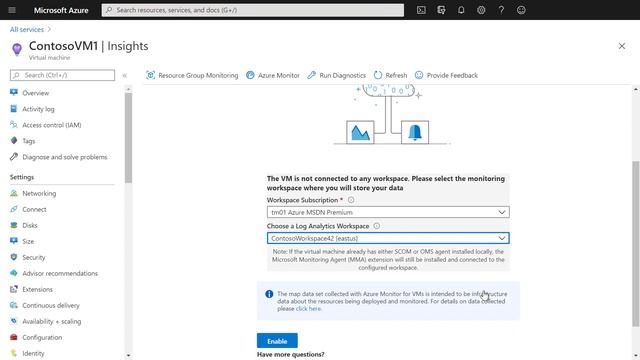Follow the 'click here' data details link

point(308,309)
